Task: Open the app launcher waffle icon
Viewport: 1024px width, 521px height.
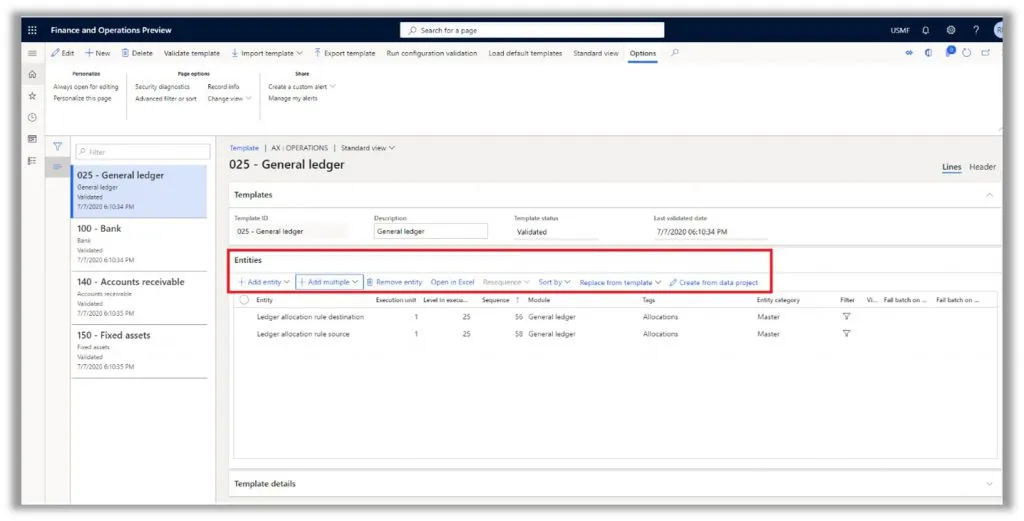Action: tap(32, 30)
